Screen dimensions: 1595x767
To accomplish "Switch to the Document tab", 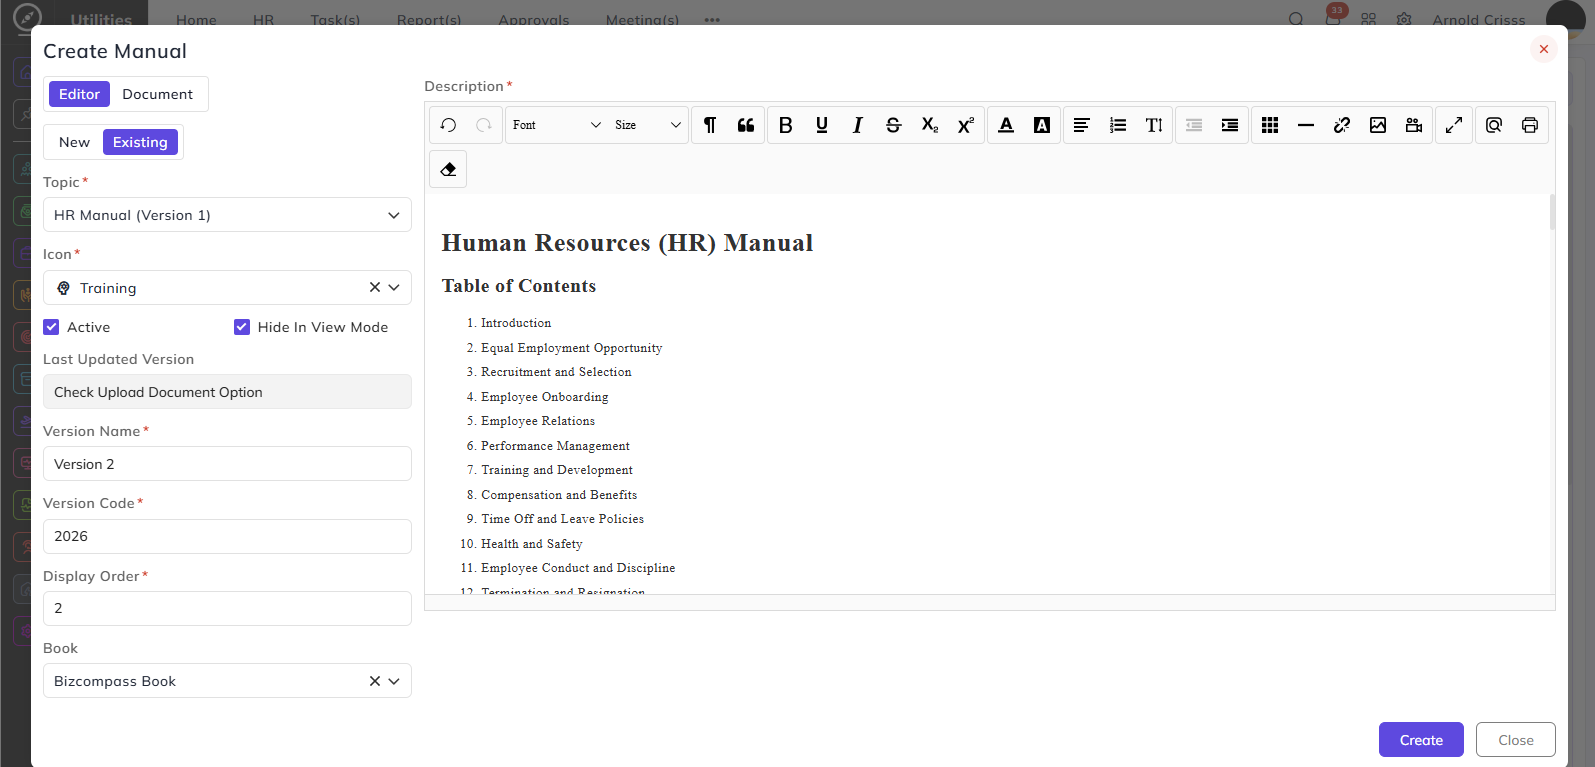I will 158,94.
